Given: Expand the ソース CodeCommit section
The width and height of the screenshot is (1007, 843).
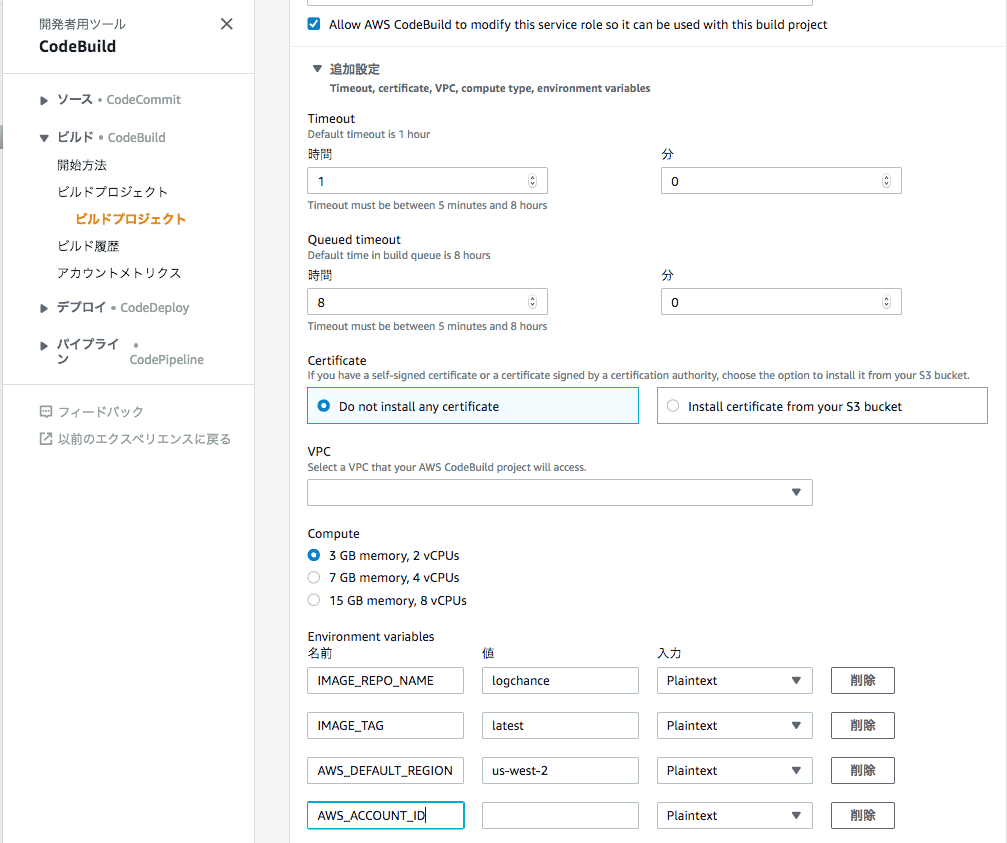Looking at the screenshot, I should coord(44,100).
